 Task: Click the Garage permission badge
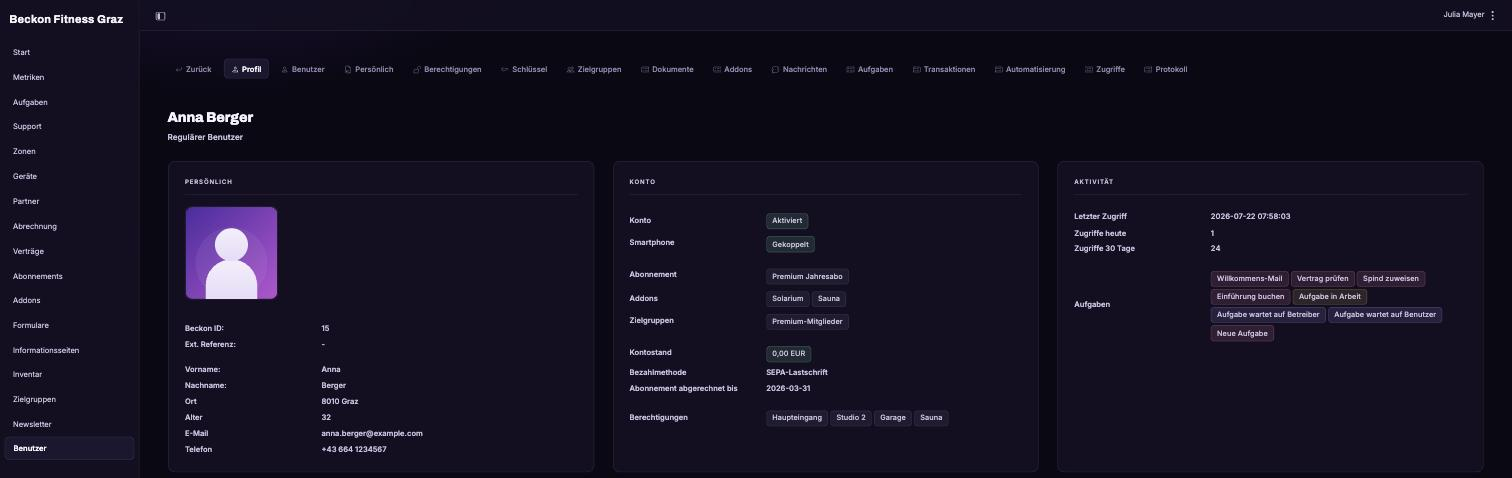click(893, 417)
